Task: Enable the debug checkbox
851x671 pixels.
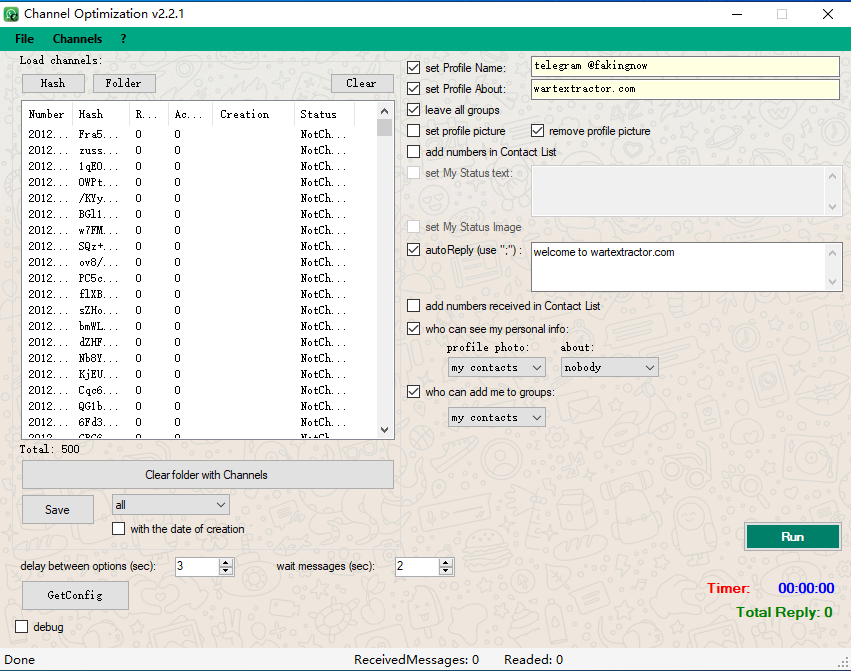Action: [22, 627]
